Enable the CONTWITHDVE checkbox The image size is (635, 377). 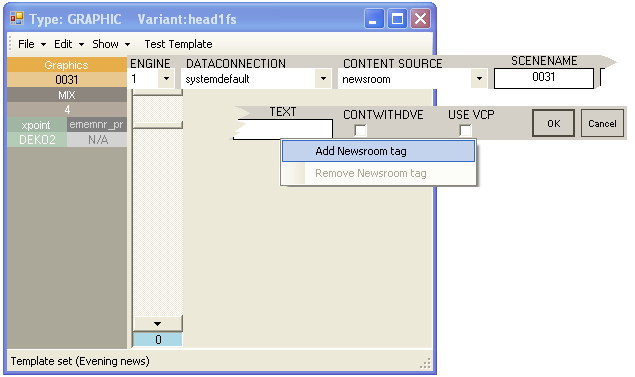[360, 130]
